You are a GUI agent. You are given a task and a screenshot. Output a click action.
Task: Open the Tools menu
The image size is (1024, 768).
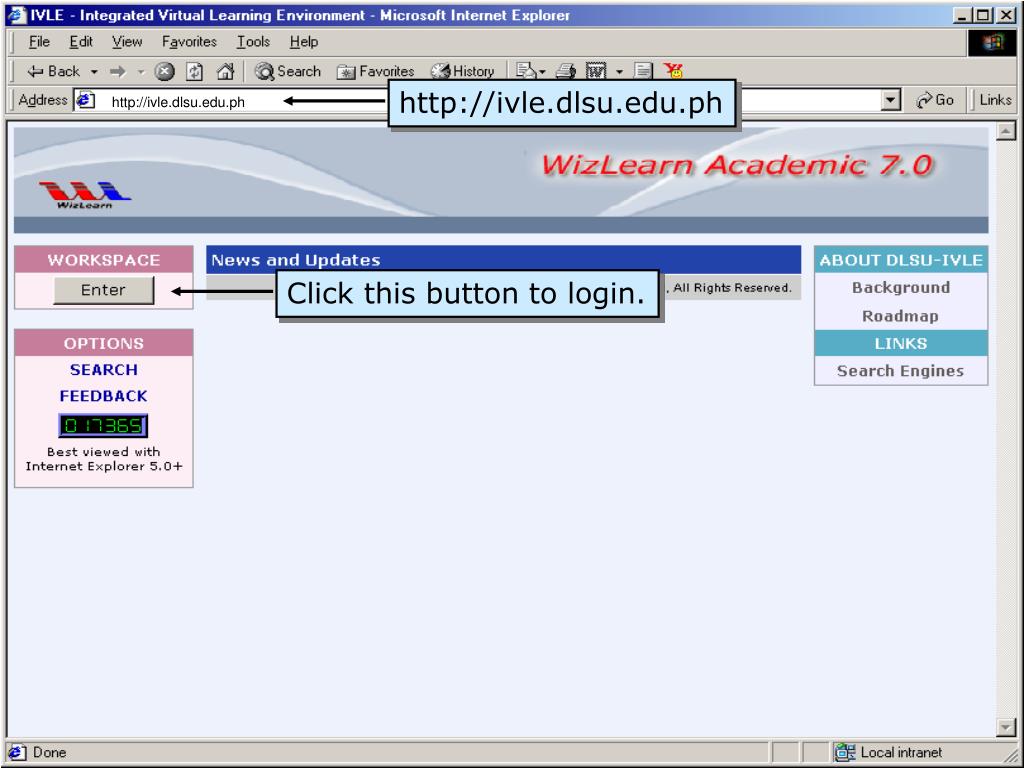(x=253, y=42)
